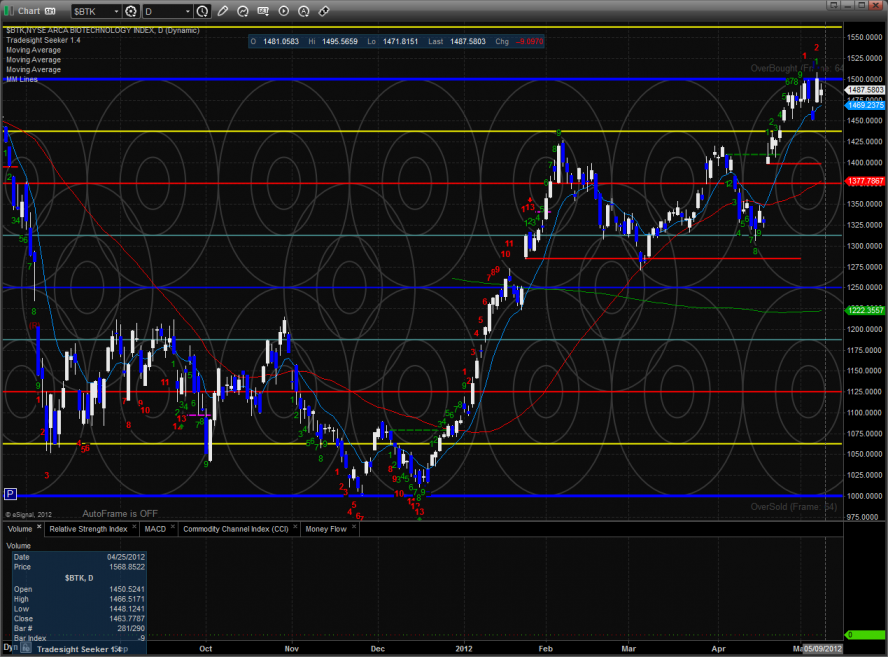Close the Money Flow tab
Screen dimensions: 888x657
[x=357, y=528]
